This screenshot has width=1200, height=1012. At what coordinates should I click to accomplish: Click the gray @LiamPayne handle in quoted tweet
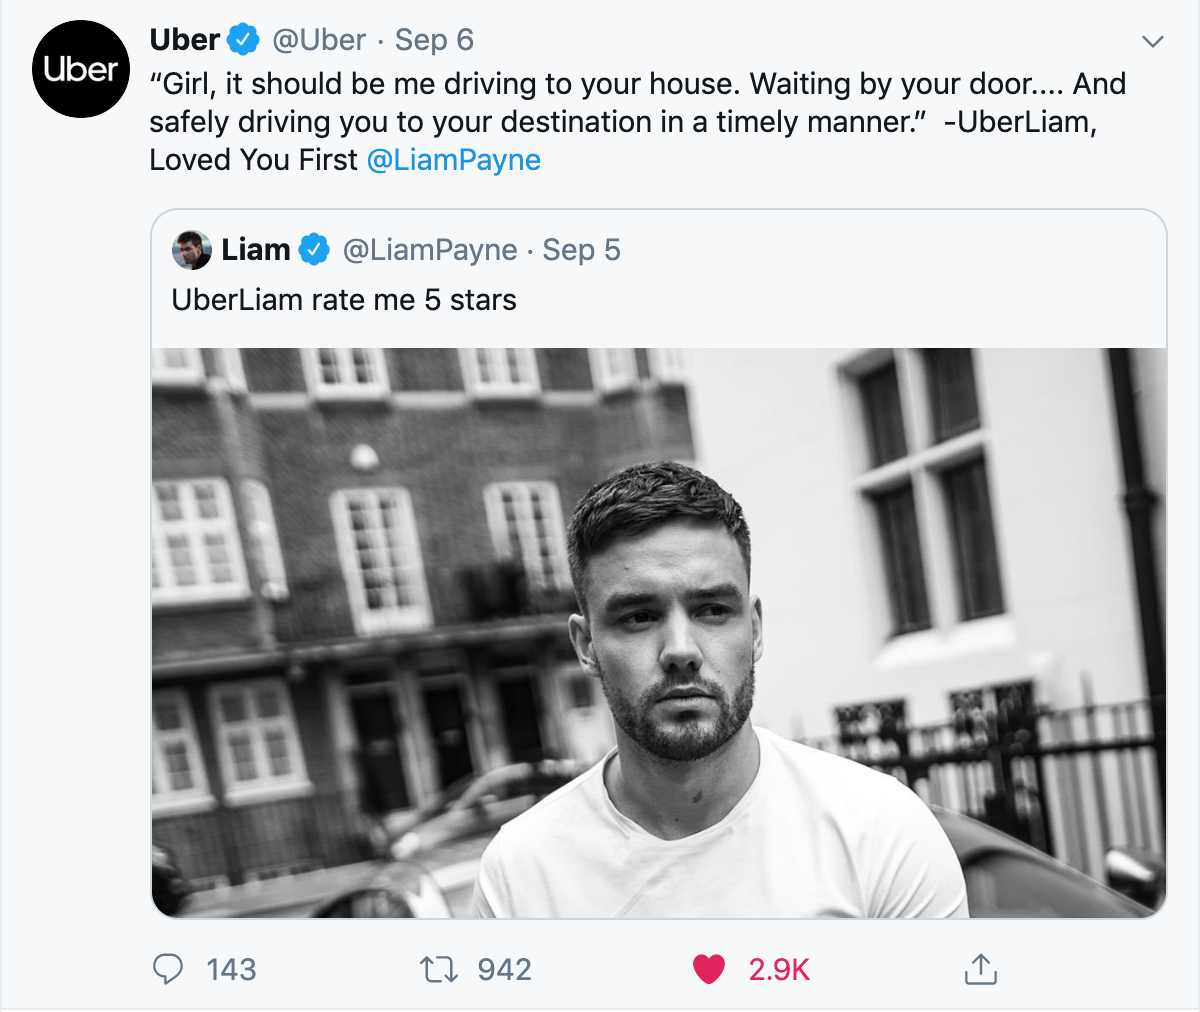click(430, 250)
